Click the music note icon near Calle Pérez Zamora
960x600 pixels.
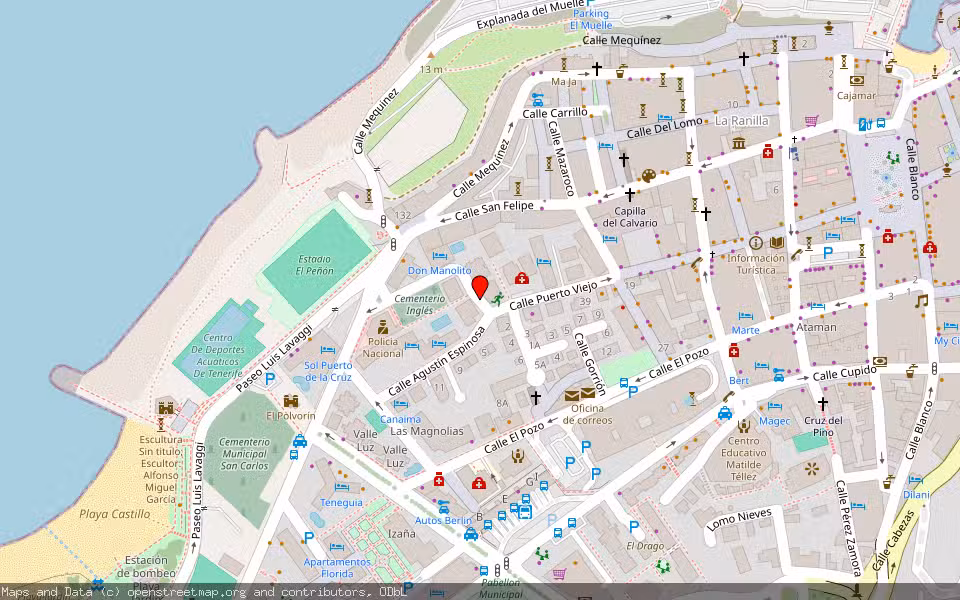tap(923, 299)
